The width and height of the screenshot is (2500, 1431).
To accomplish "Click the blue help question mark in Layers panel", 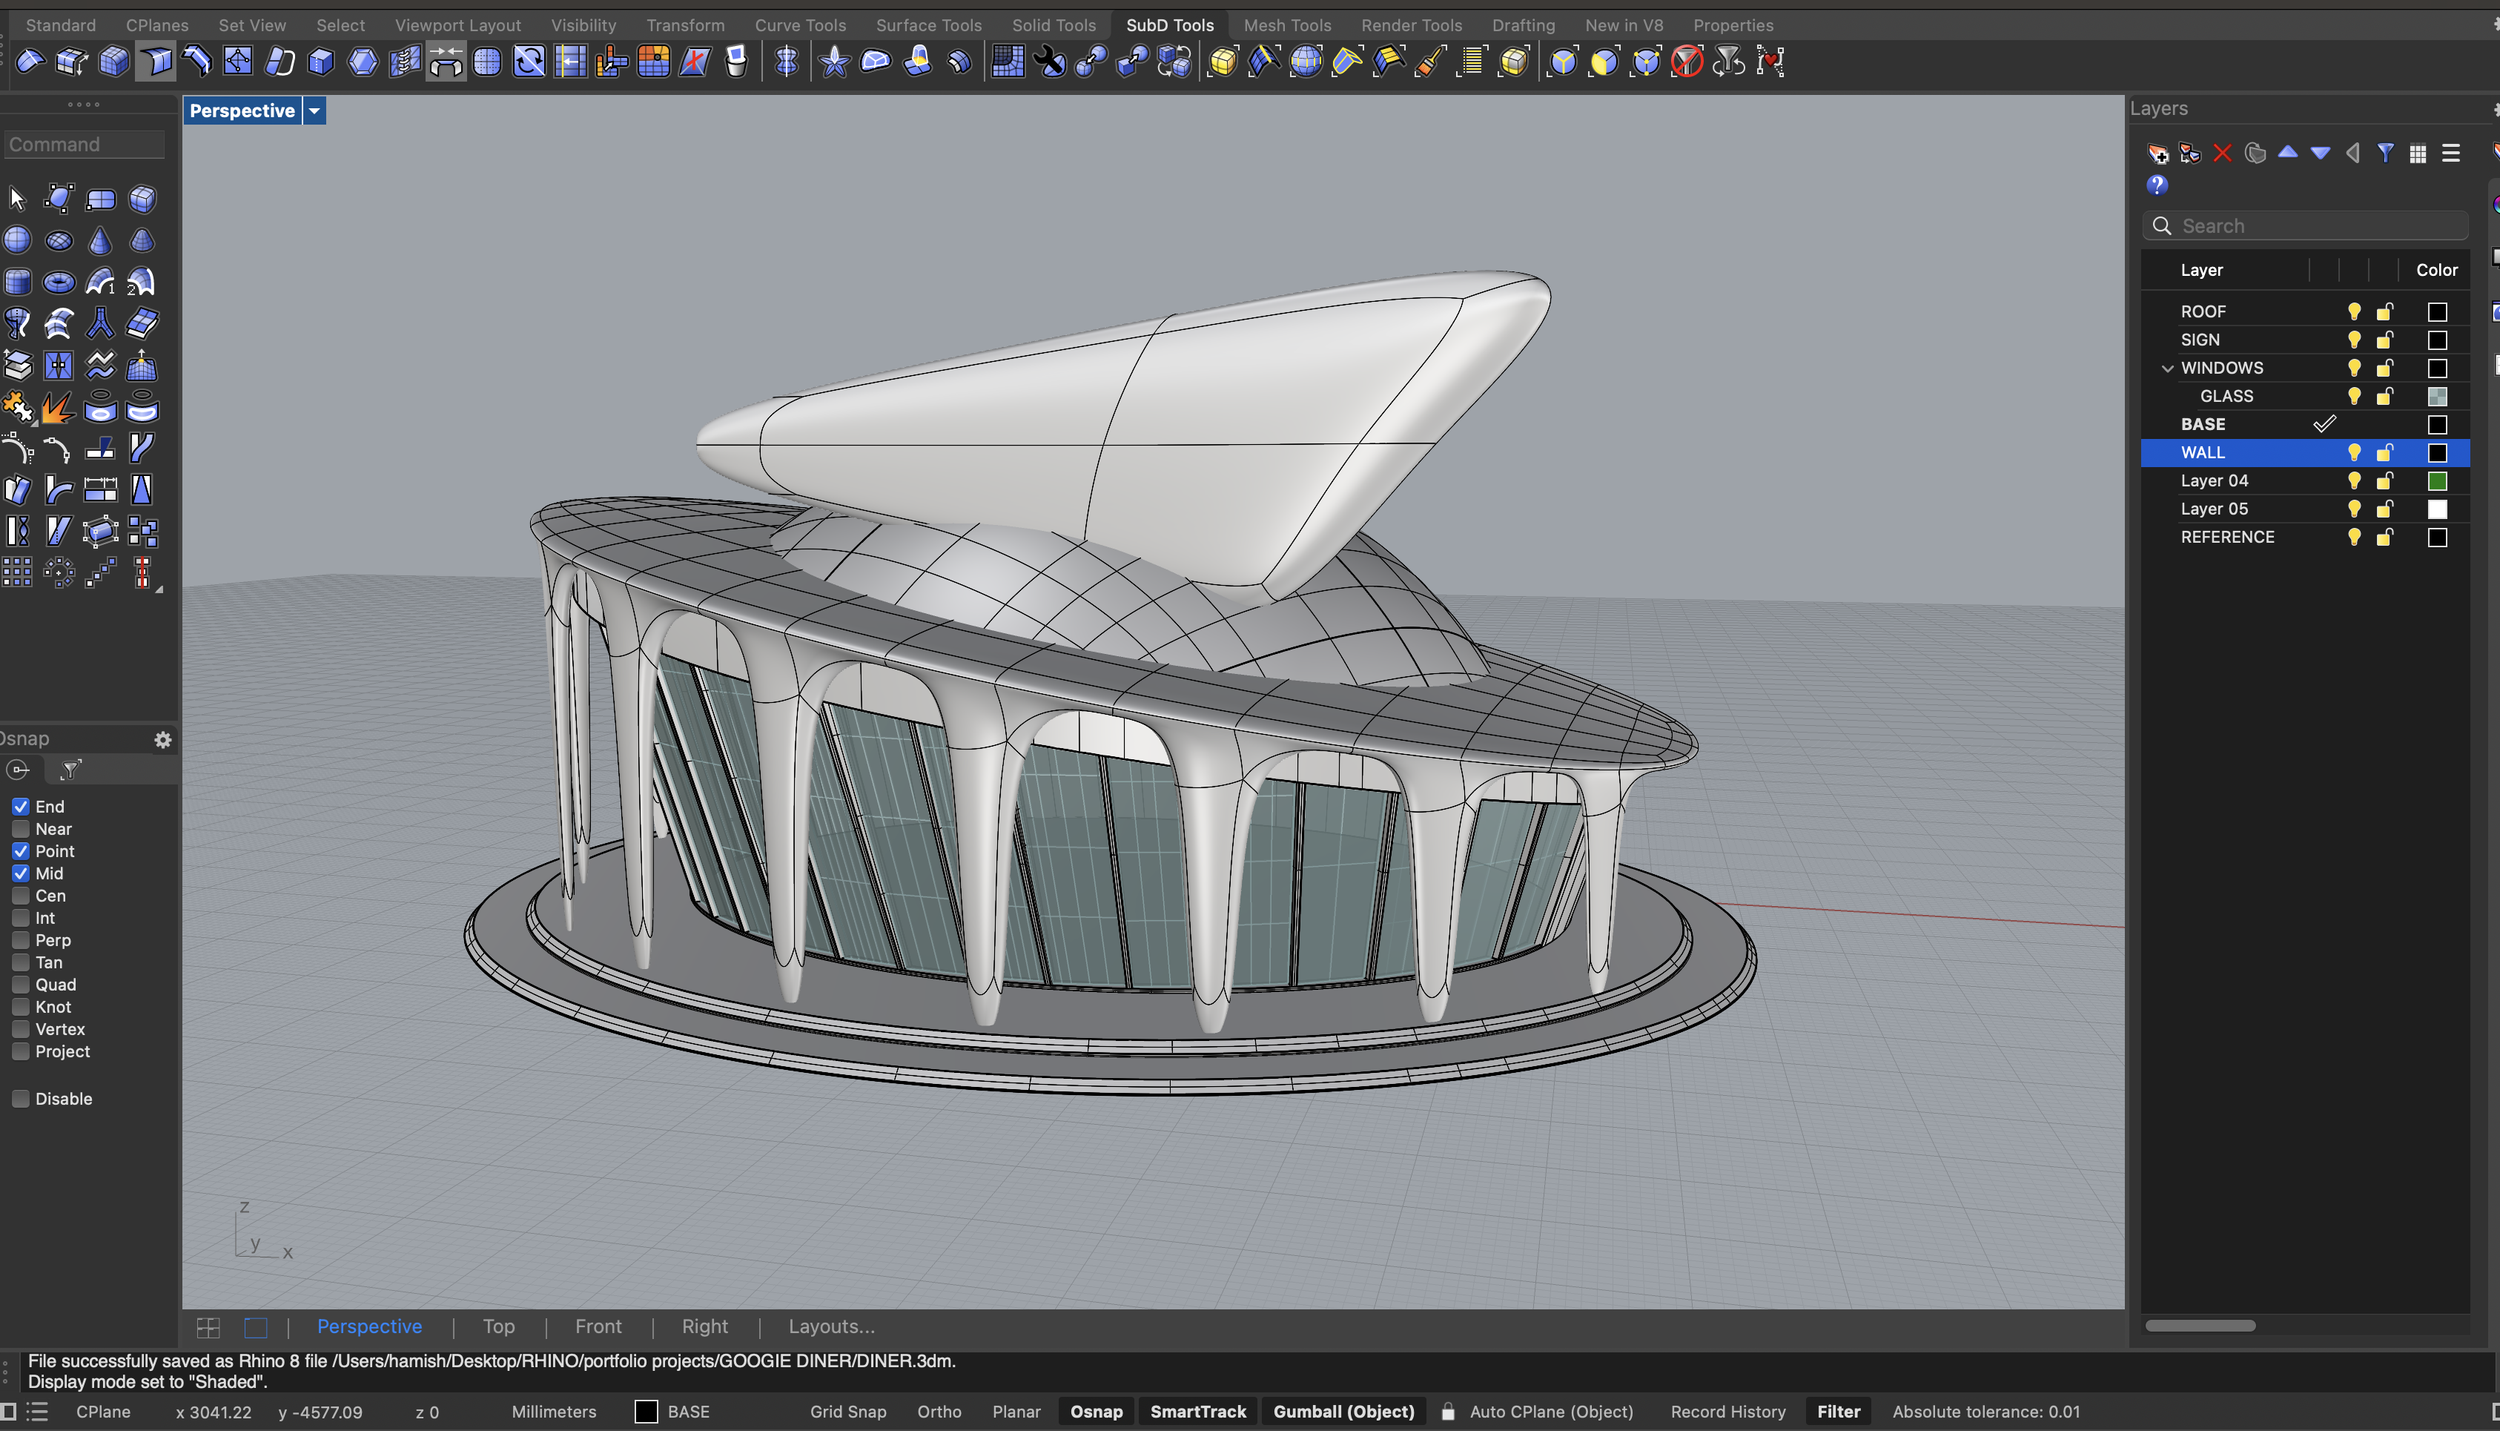I will [x=2159, y=185].
